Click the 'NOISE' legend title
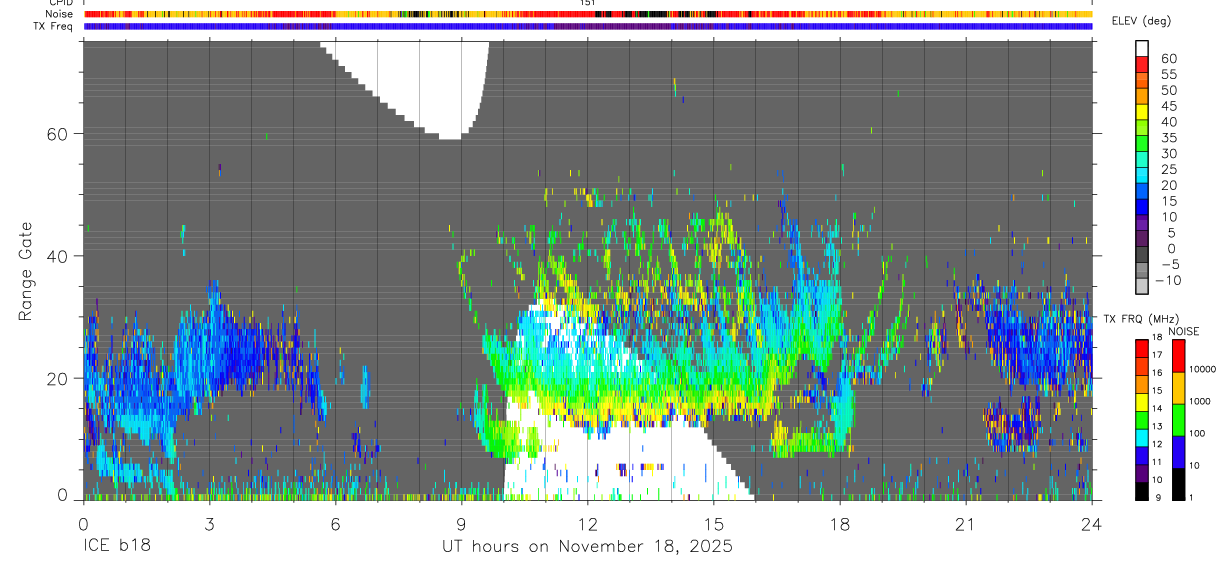The height and width of the screenshot is (567, 1228). (x=1185, y=331)
